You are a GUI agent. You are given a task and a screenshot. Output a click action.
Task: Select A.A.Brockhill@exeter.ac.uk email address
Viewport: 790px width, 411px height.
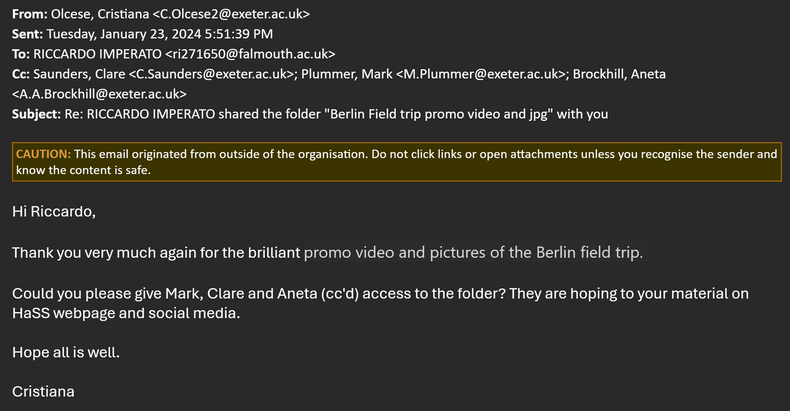[99, 94]
